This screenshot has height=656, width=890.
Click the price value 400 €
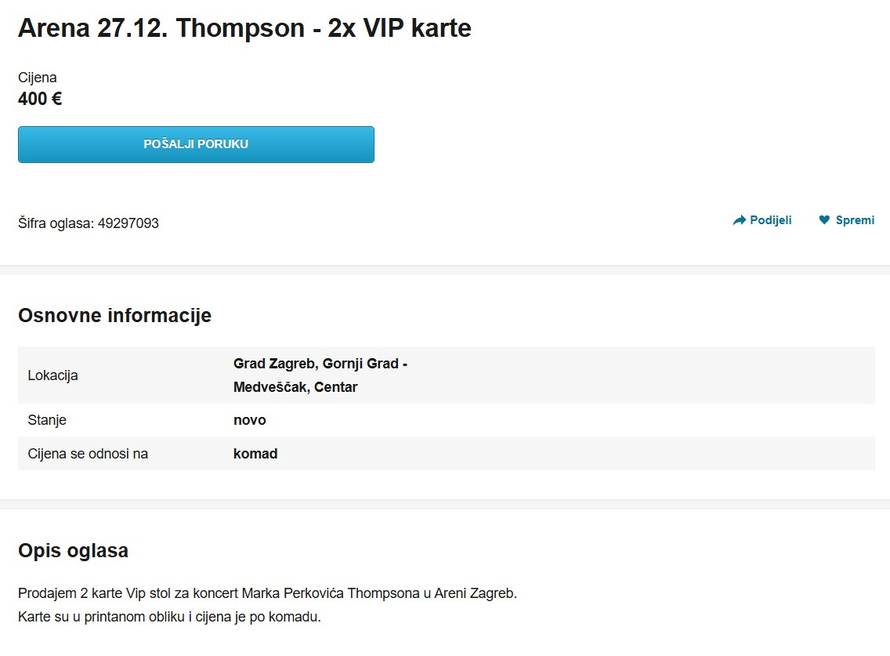38,99
